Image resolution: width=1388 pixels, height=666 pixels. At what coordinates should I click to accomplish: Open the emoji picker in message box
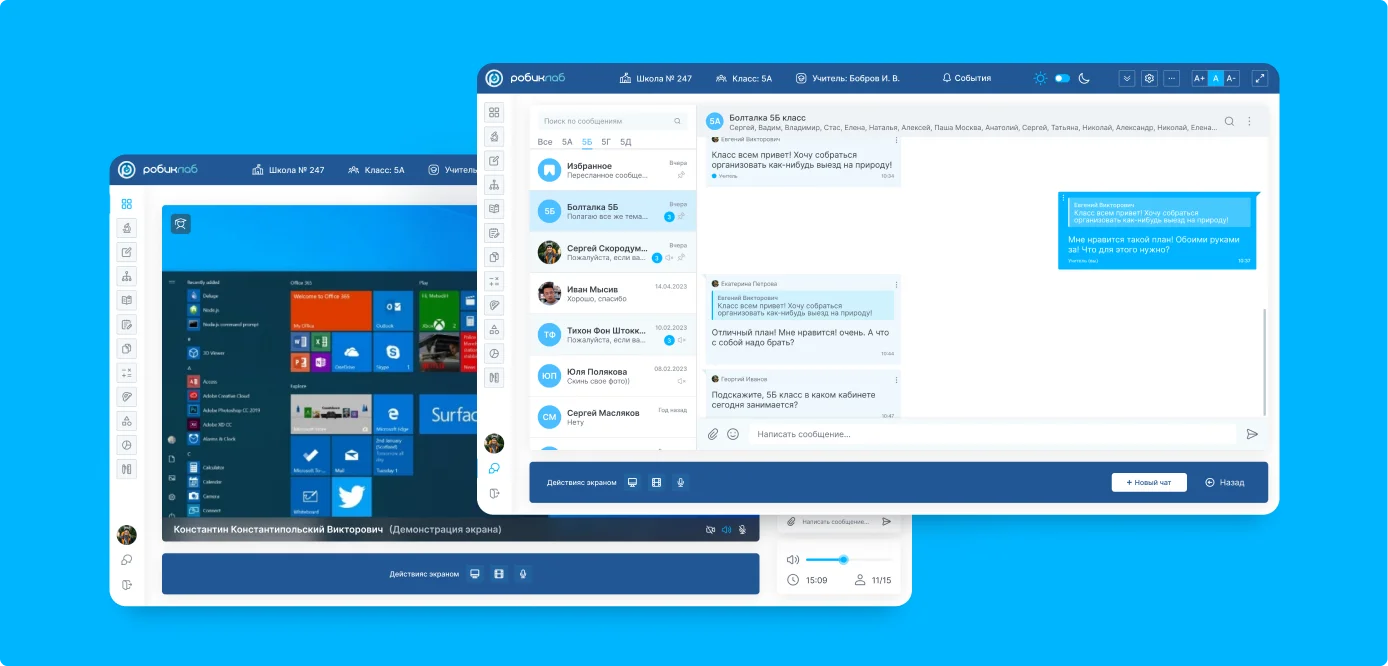click(733, 434)
